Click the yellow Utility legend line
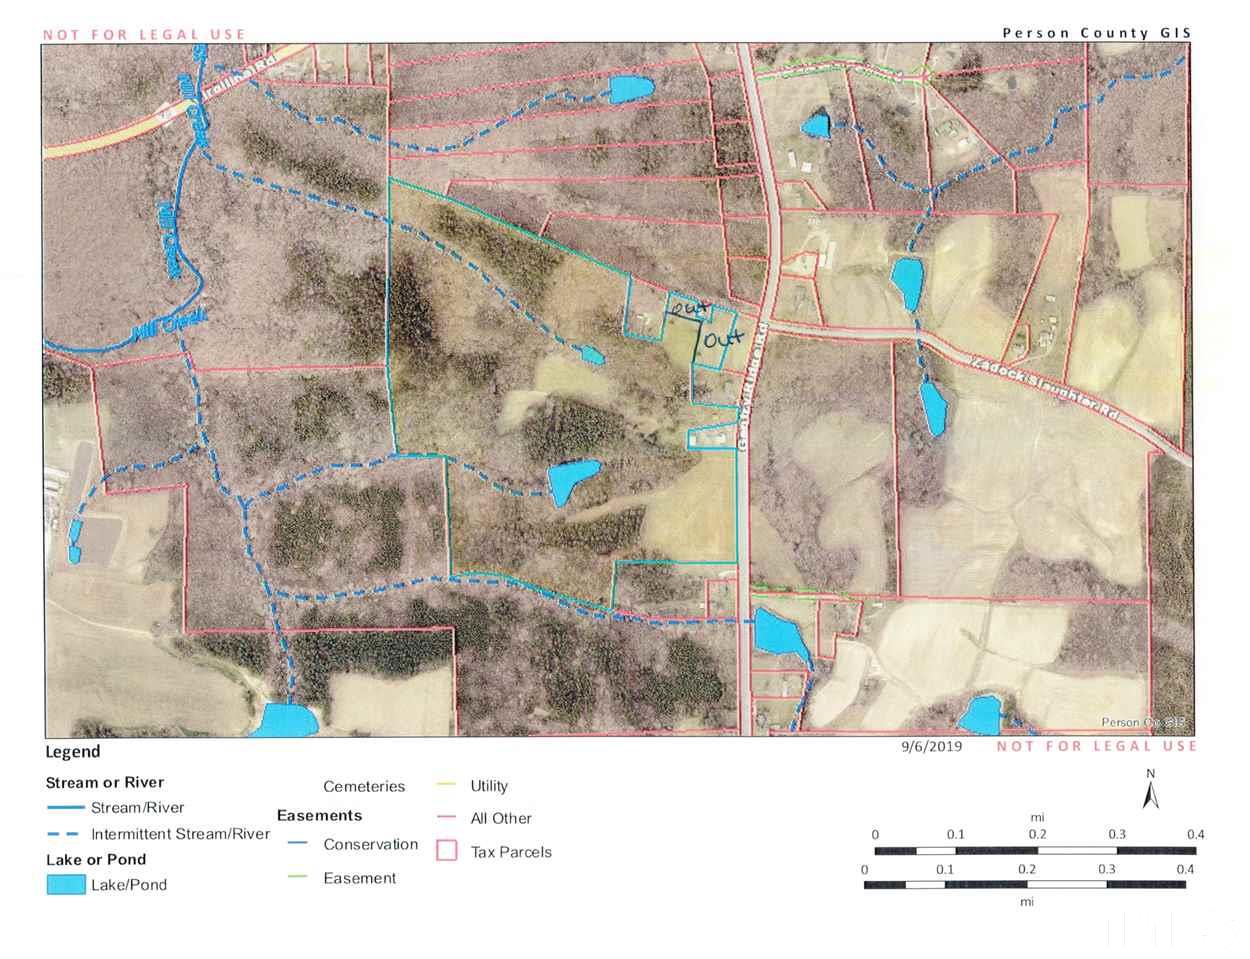The image size is (1250, 959). pyautogui.click(x=447, y=785)
